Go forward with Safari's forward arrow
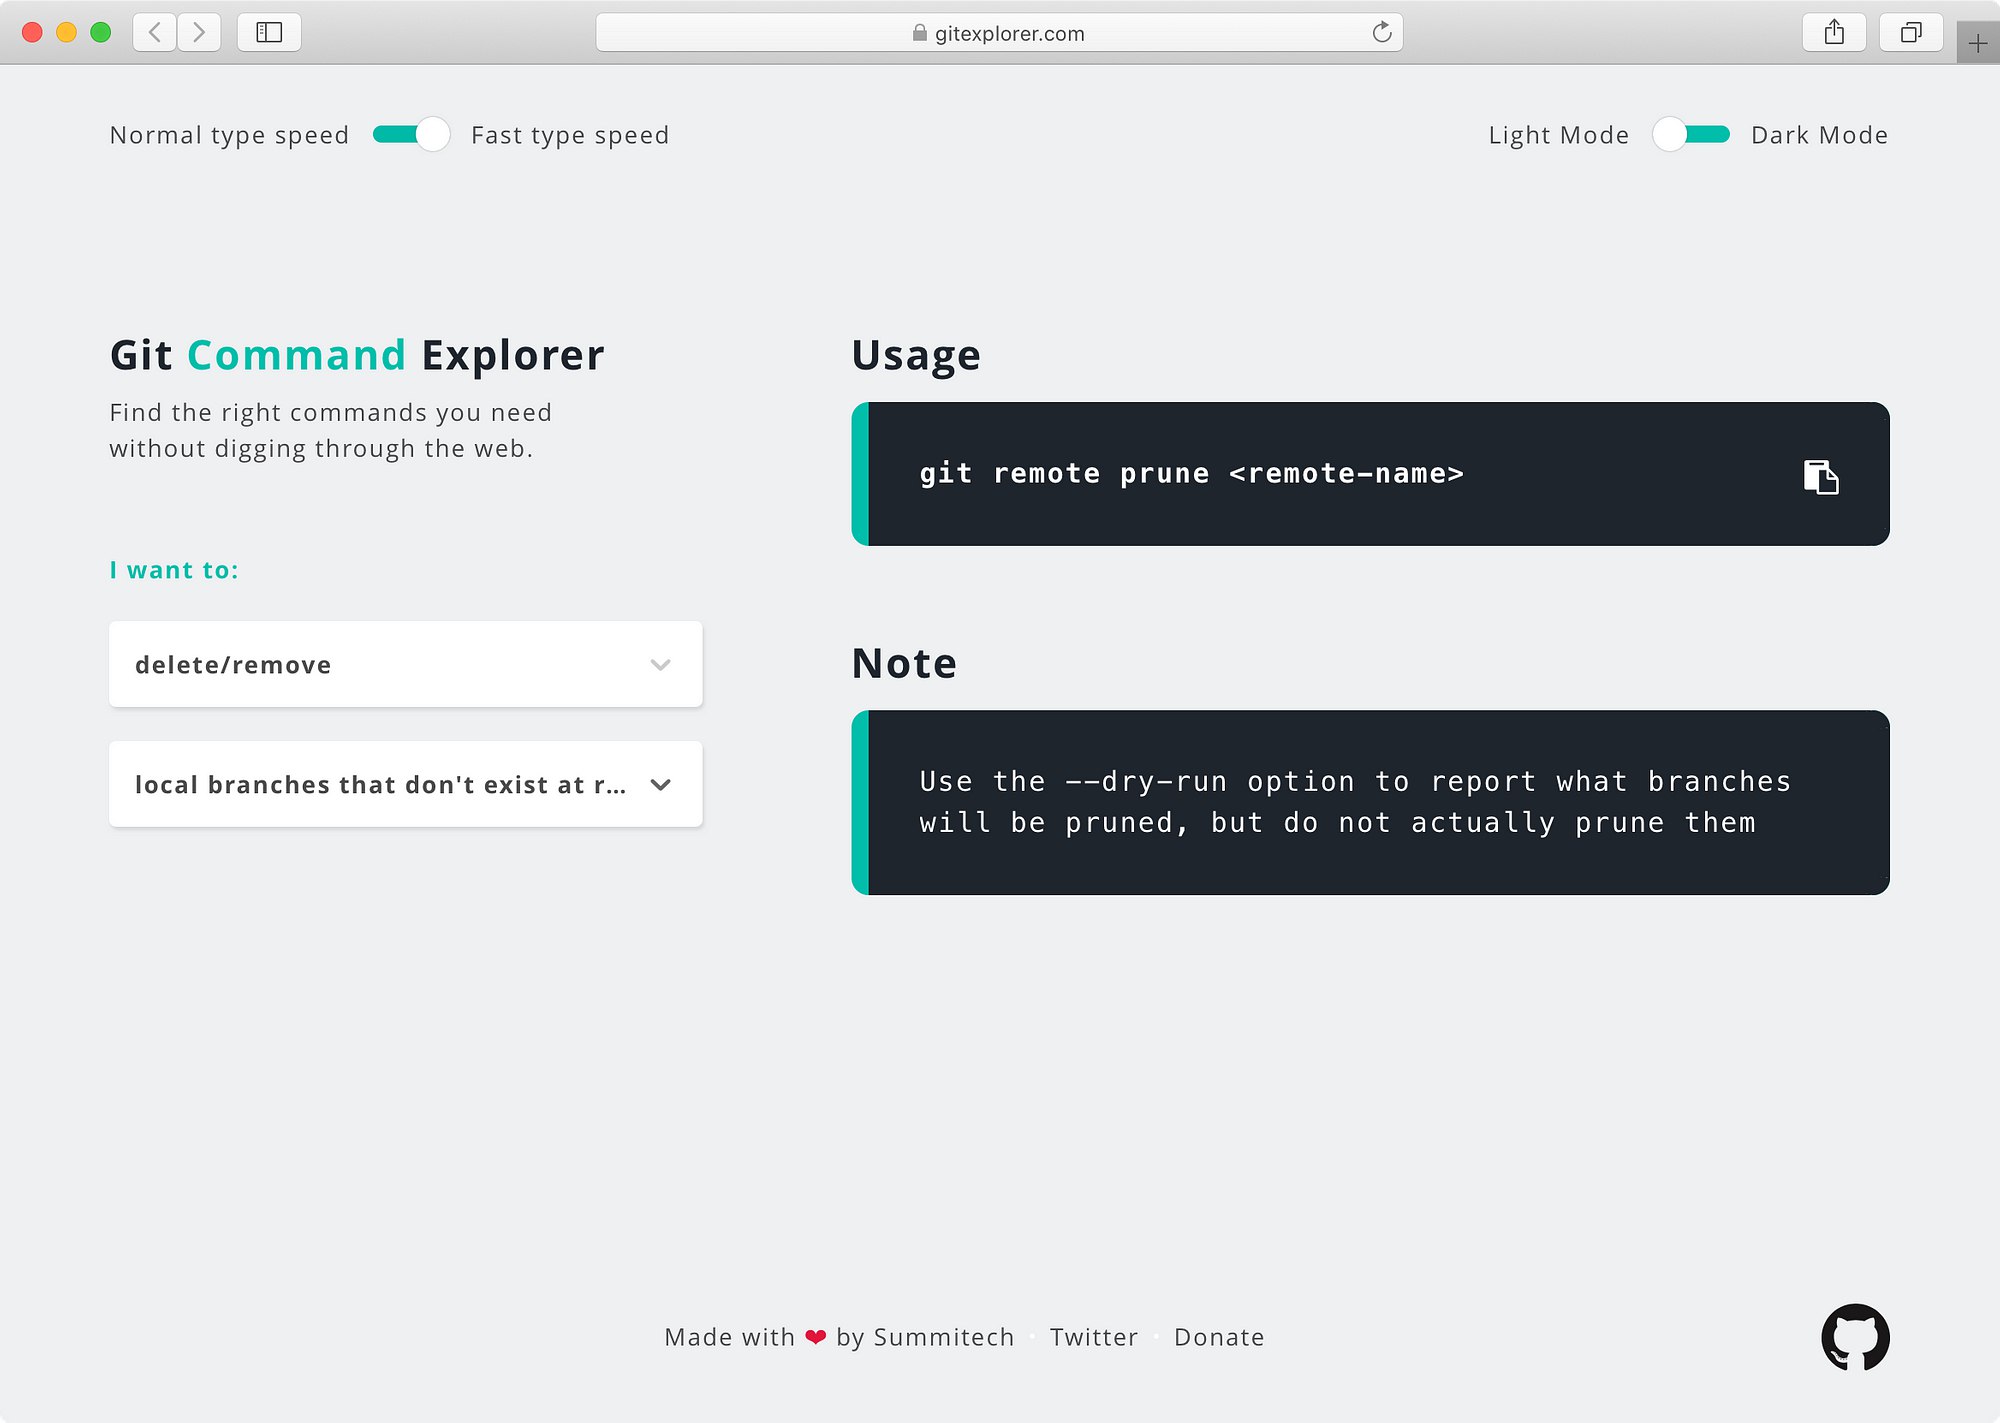 coord(199,32)
